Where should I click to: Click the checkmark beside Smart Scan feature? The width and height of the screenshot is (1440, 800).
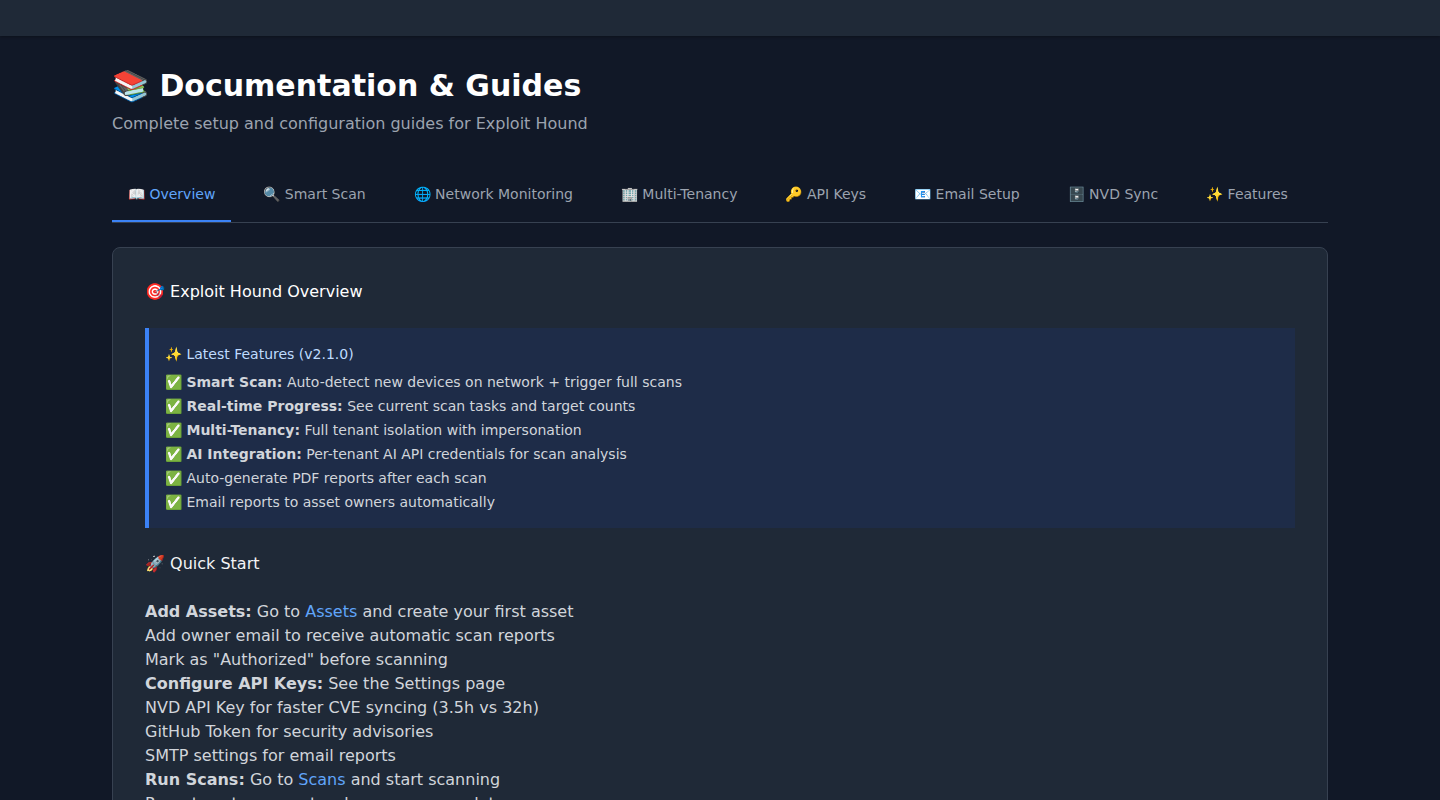coord(173,382)
